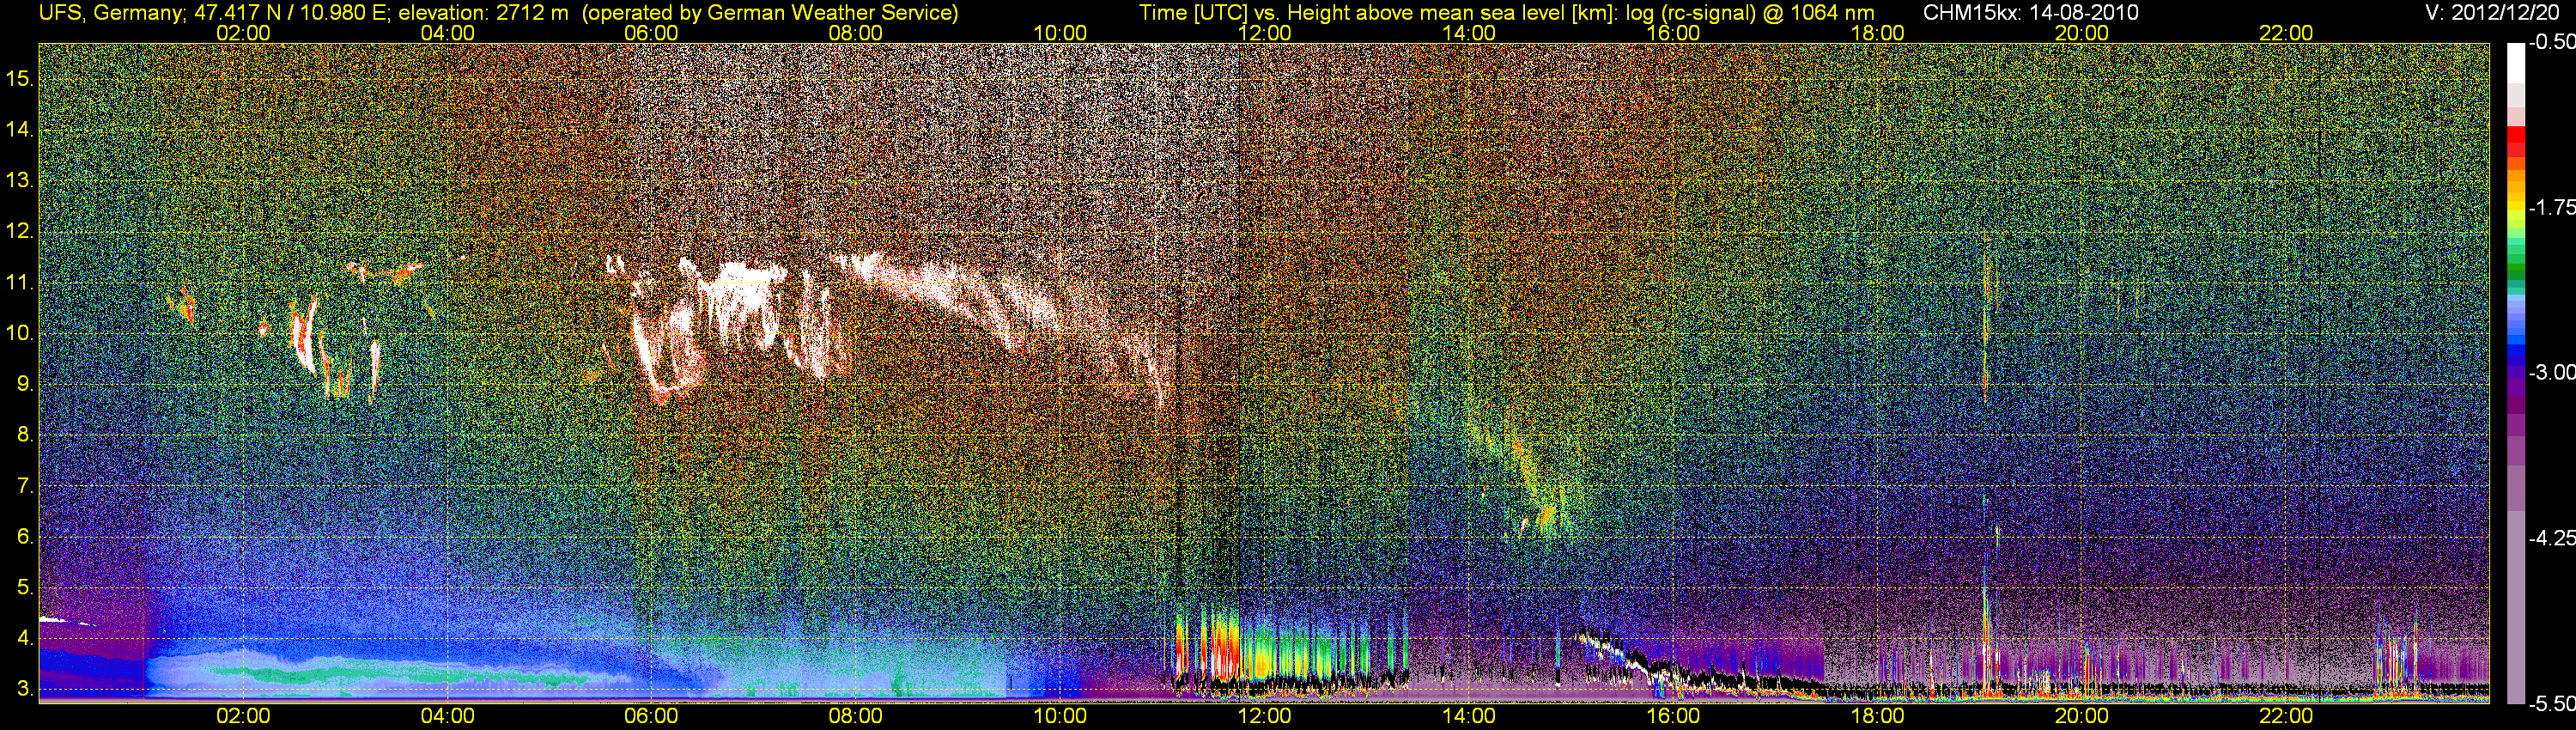Viewport: 2576px width, 730px height.
Task: Click the 7. km height axis label
Action: tap(25, 486)
